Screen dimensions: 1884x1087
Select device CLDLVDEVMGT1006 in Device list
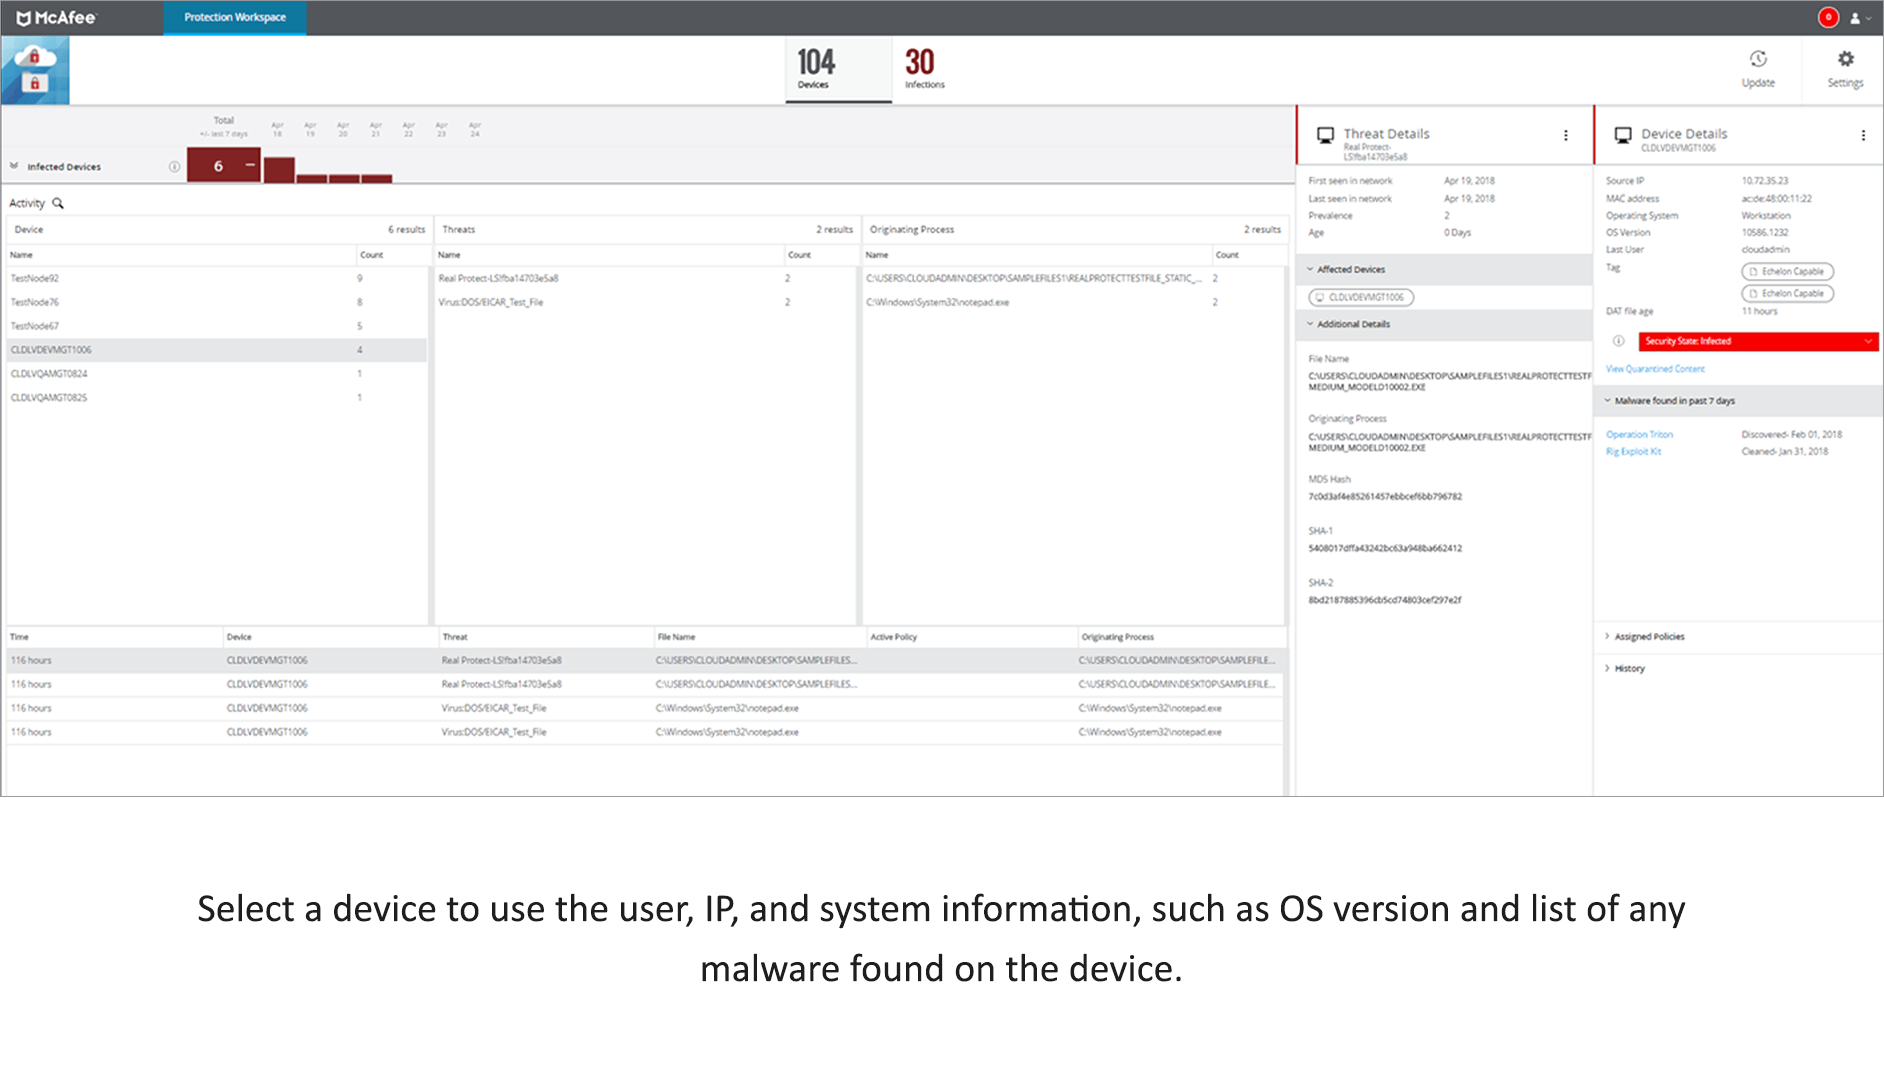(x=216, y=350)
